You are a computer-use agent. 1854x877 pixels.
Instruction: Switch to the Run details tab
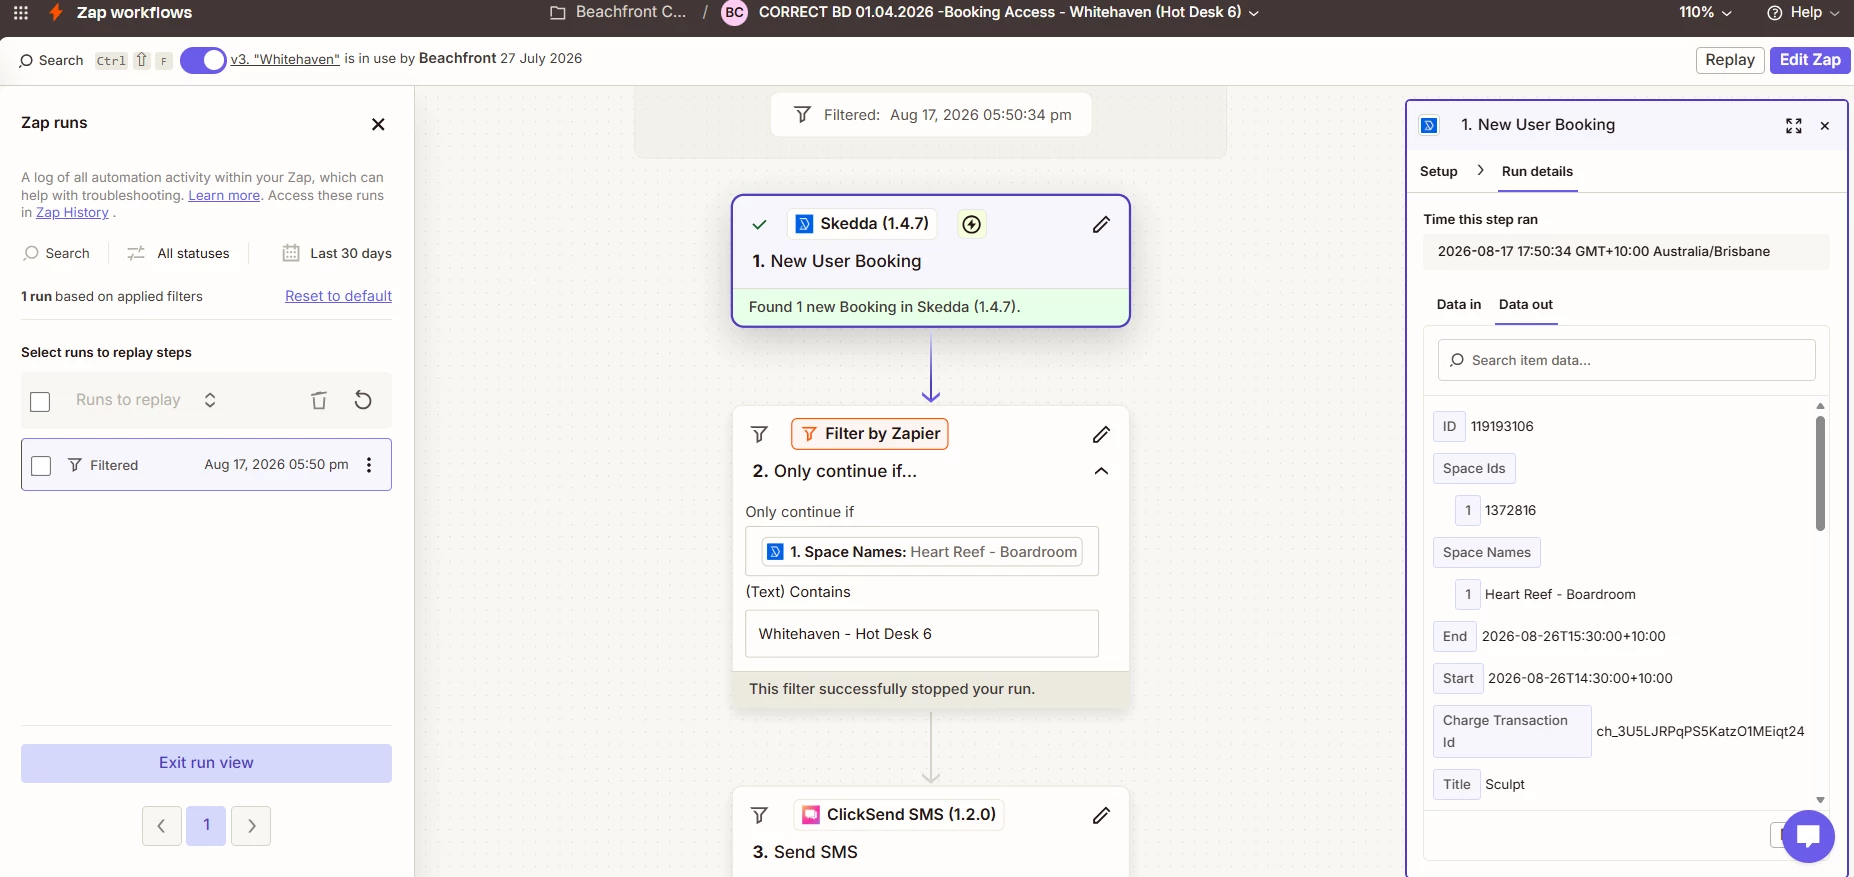click(1537, 171)
